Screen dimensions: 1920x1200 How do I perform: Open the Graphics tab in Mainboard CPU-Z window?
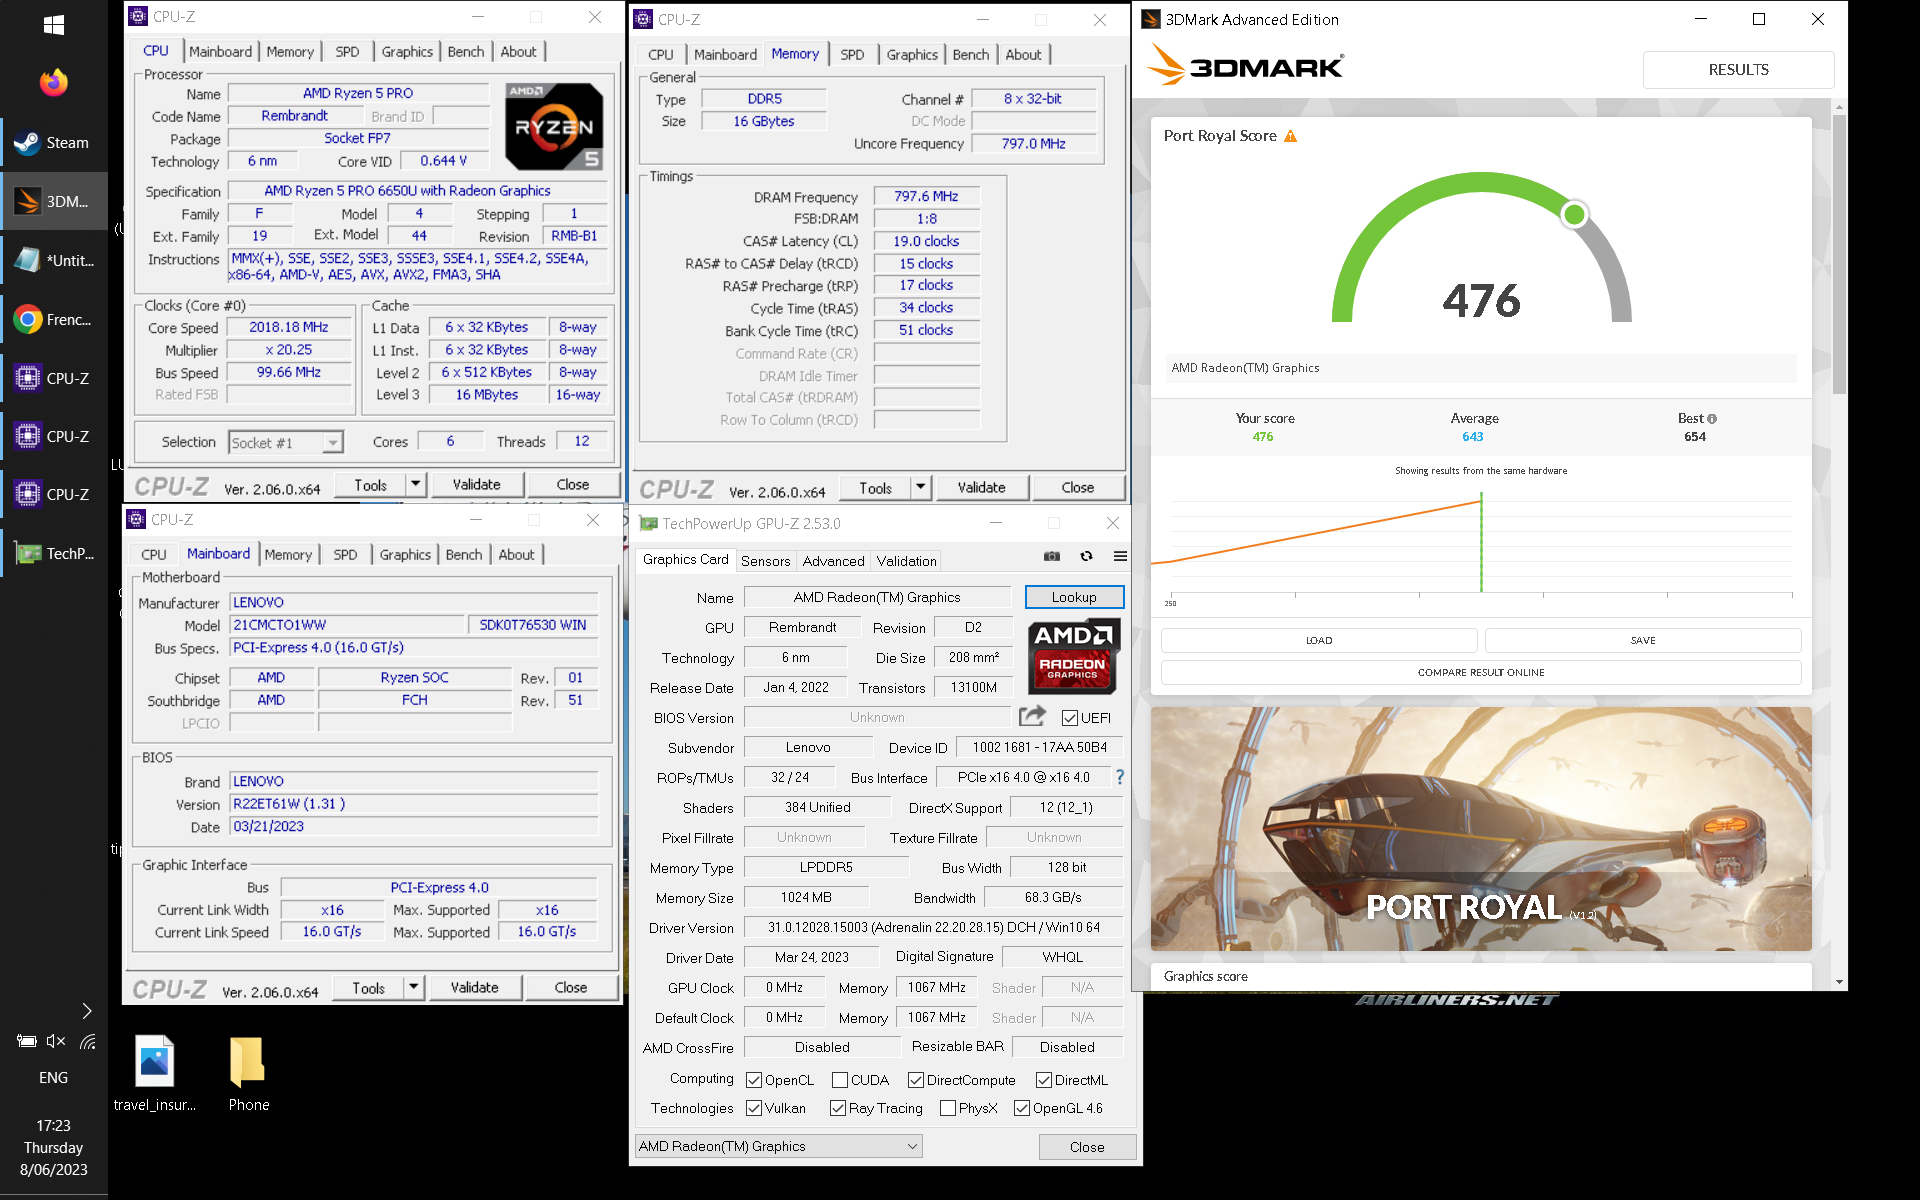click(405, 555)
